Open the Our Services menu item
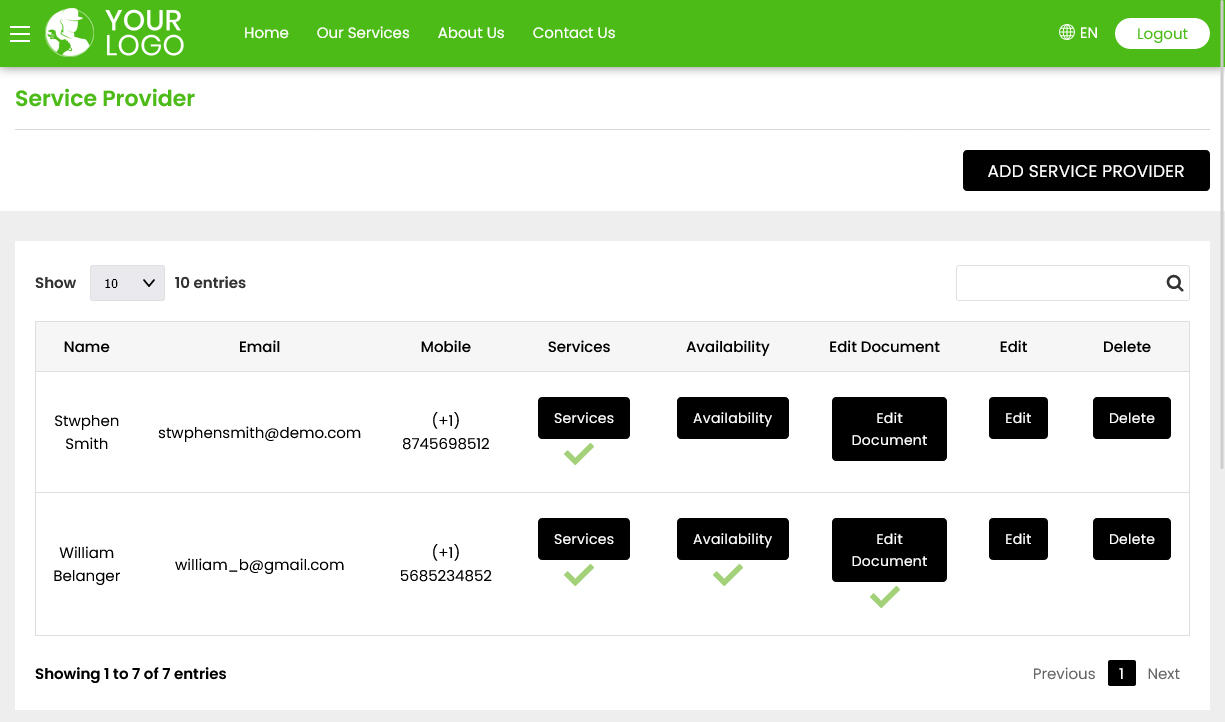This screenshot has height=722, width=1225. click(x=362, y=33)
